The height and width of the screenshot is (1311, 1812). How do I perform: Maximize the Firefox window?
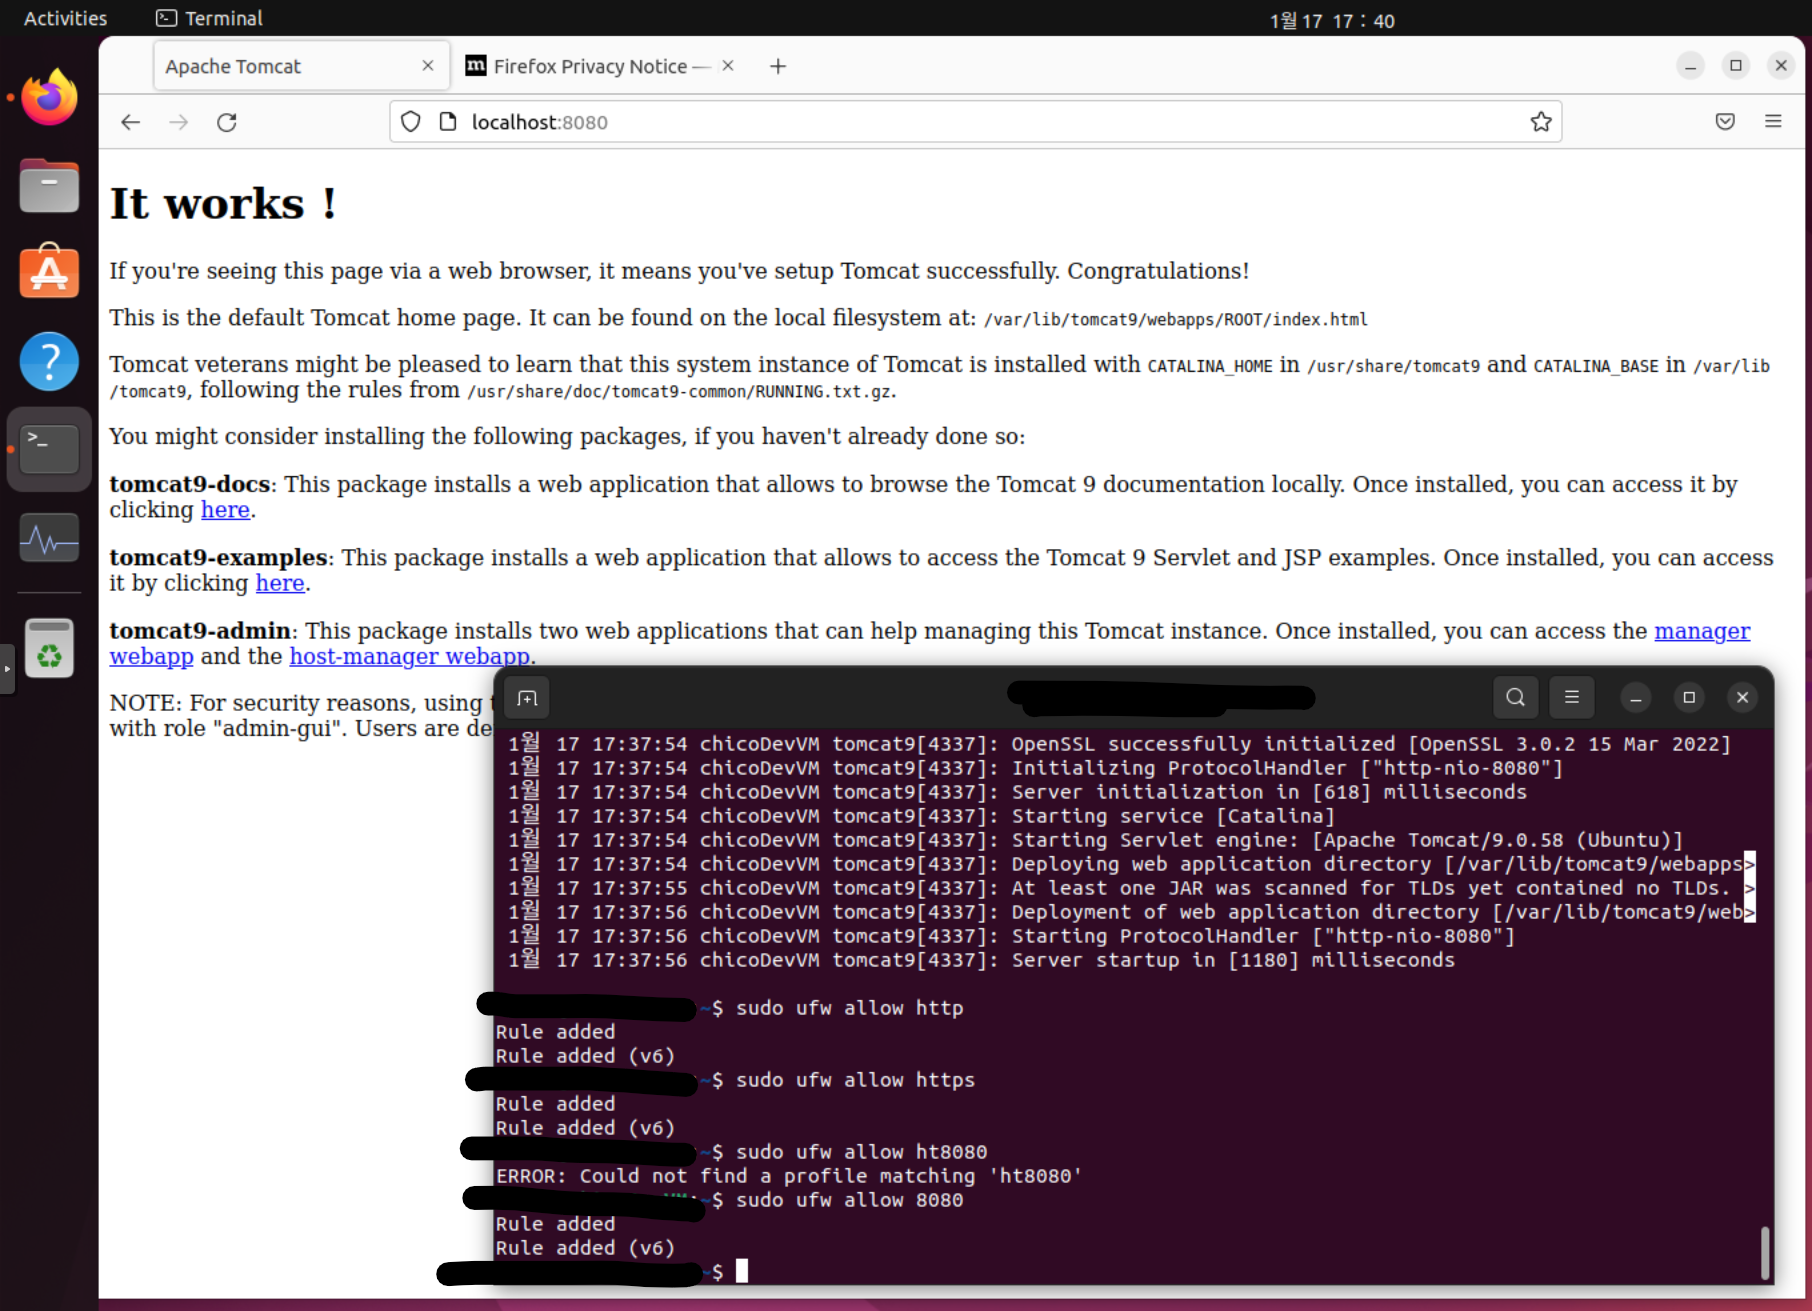[x=1736, y=66]
